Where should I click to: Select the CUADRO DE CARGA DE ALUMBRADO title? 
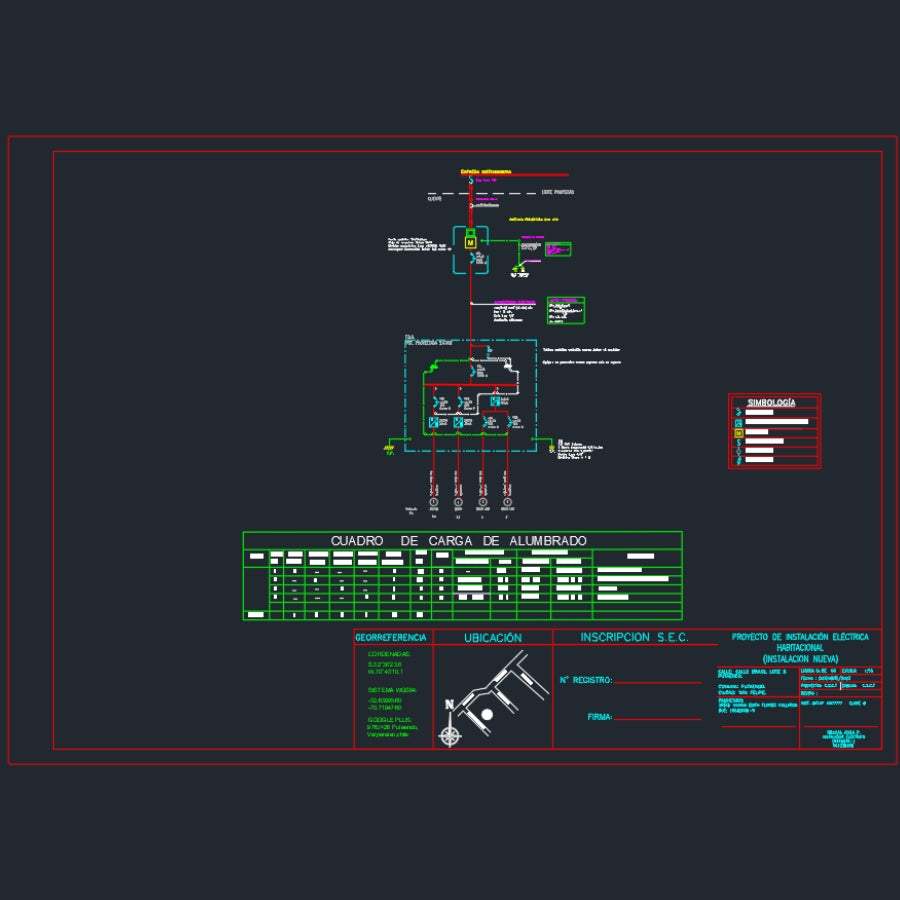coord(459,541)
